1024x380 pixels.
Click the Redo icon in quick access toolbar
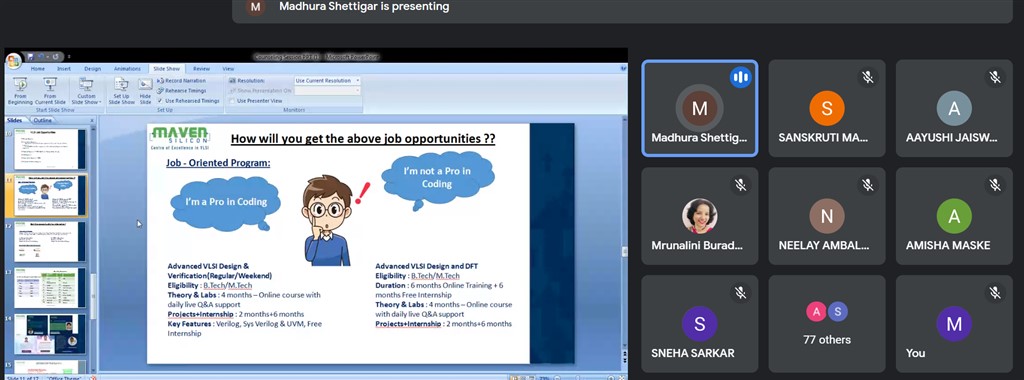pyautogui.click(x=55, y=57)
